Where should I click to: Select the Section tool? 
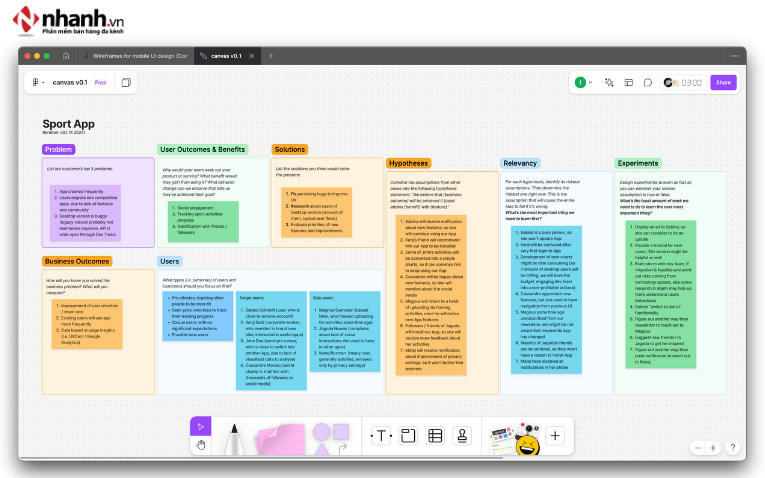408,435
